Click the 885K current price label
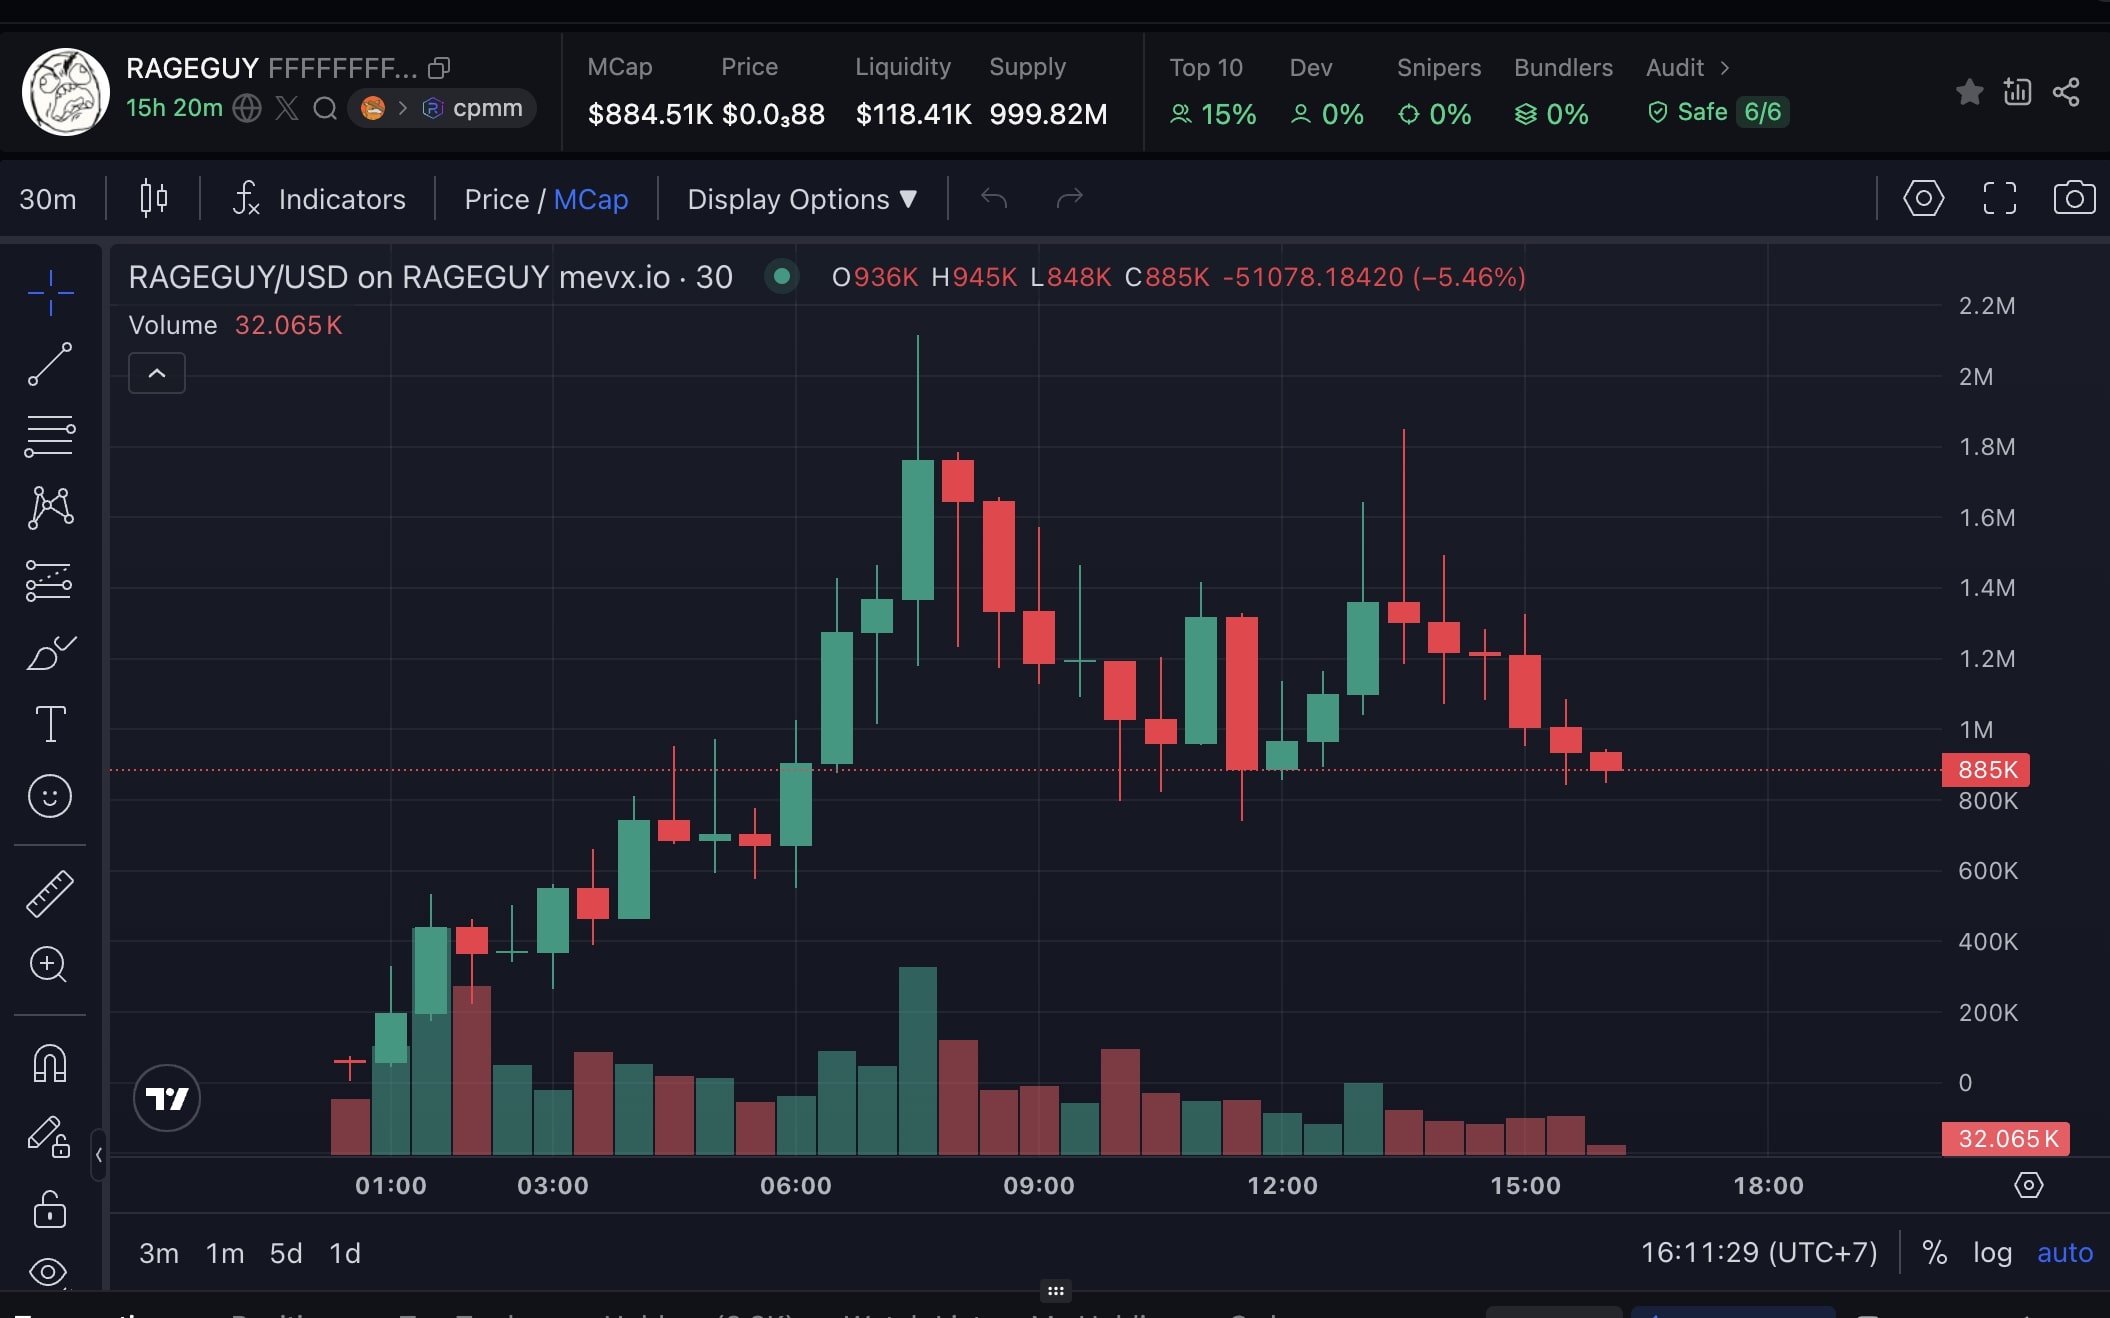This screenshot has height=1318, width=2110. coord(1986,770)
